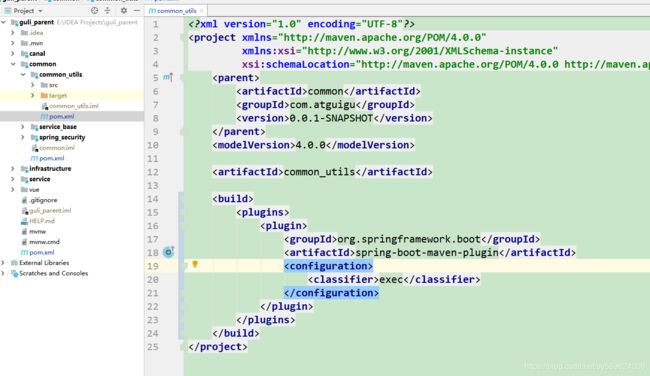Screen dimensions: 650x376
Task: Click the yellow light bulb on line 19
Action: click(x=195, y=264)
